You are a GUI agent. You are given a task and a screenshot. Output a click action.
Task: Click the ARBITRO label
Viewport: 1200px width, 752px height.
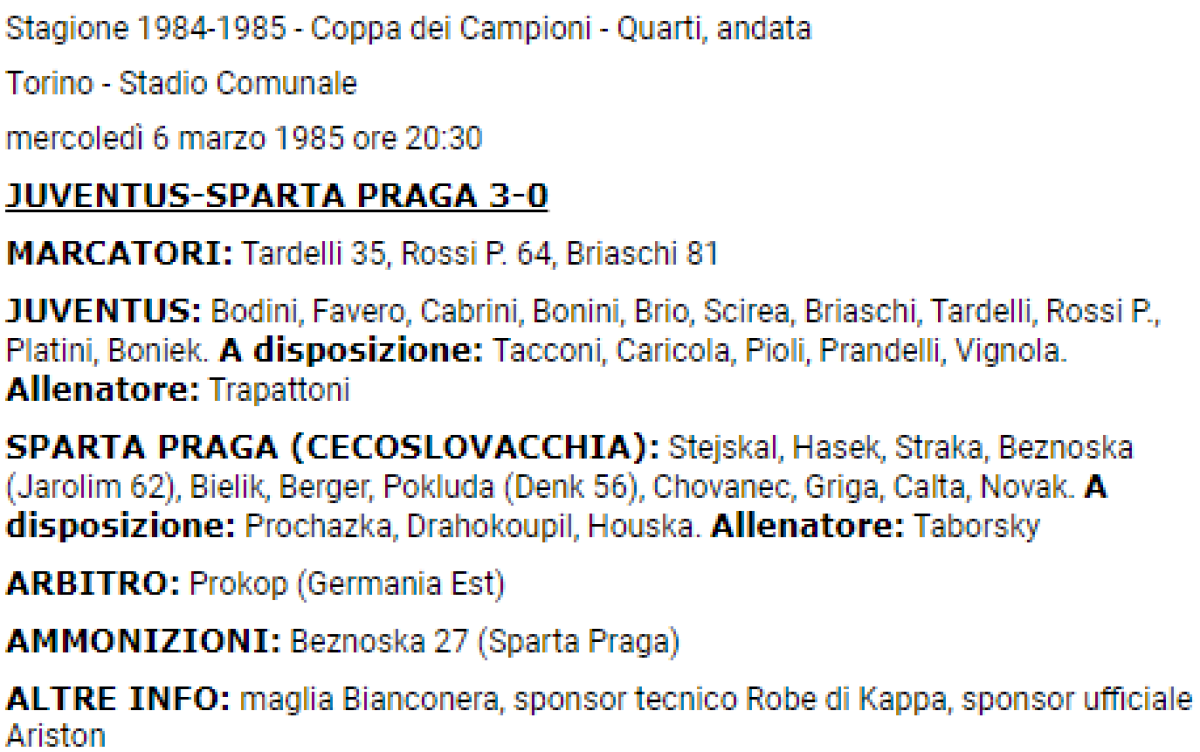click(91, 583)
